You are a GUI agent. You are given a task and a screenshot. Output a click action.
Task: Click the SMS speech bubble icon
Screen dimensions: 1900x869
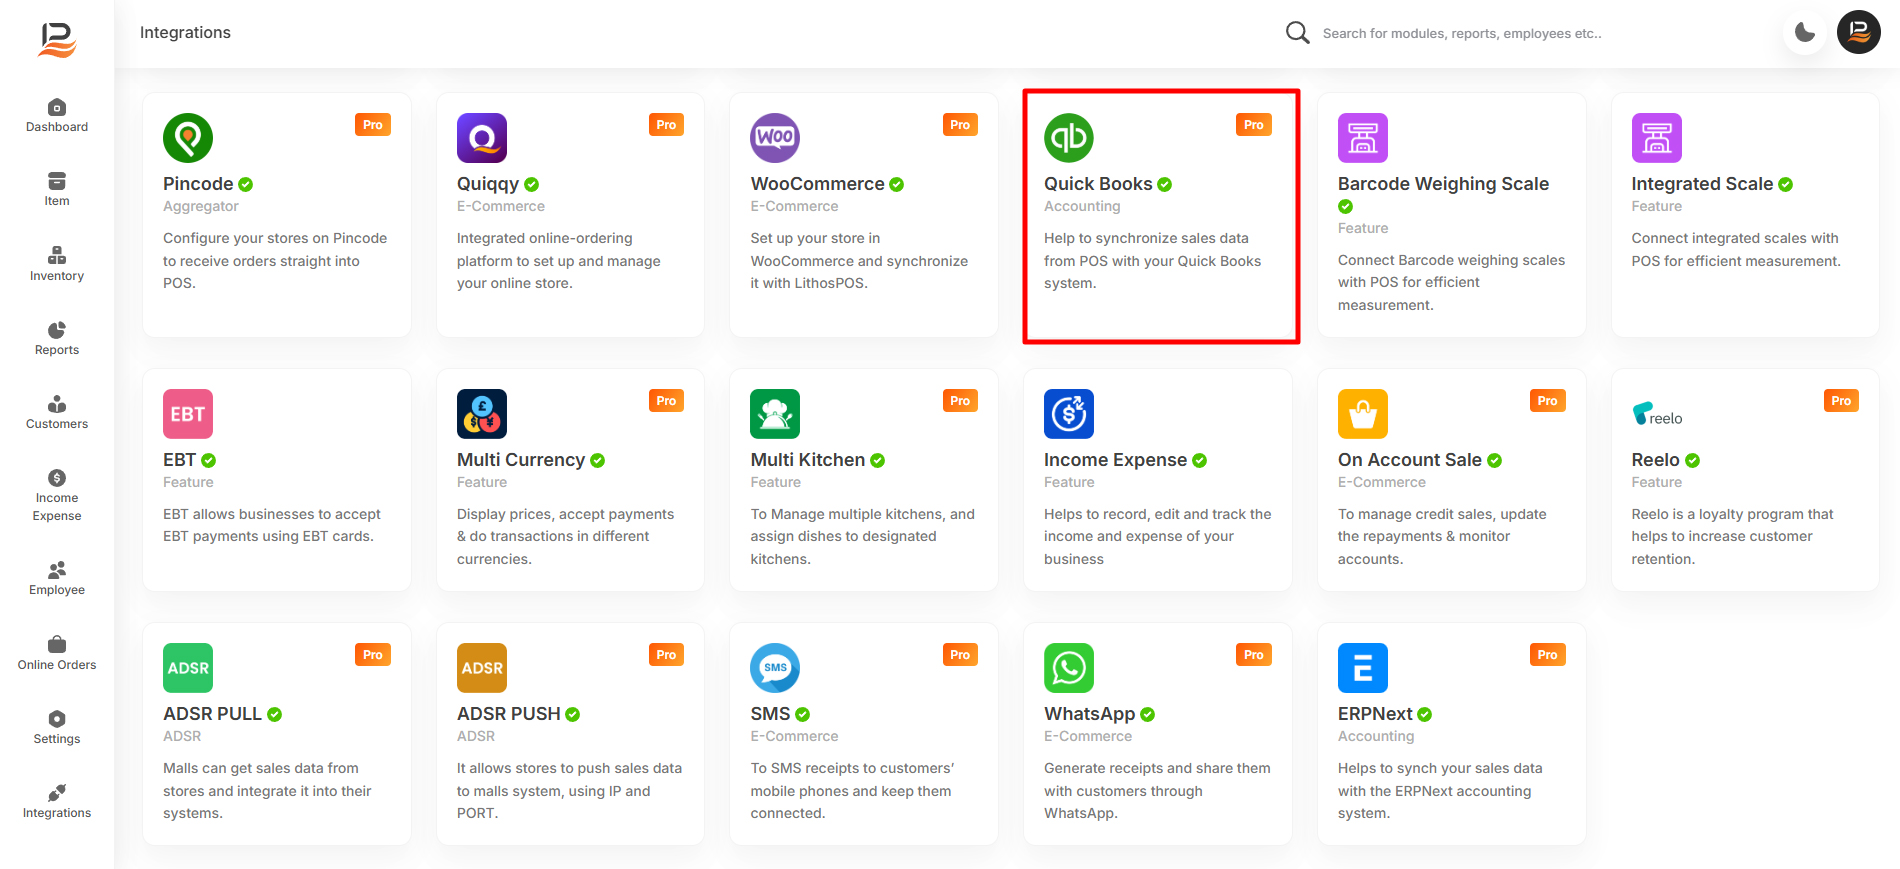pyautogui.click(x=775, y=668)
